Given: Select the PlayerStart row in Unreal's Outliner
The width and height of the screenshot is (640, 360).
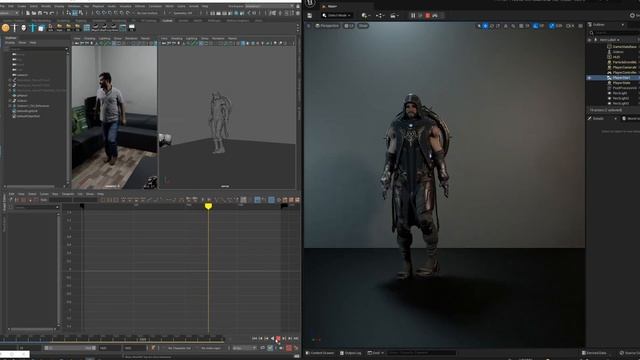Looking at the screenshot, I should 613,78.
